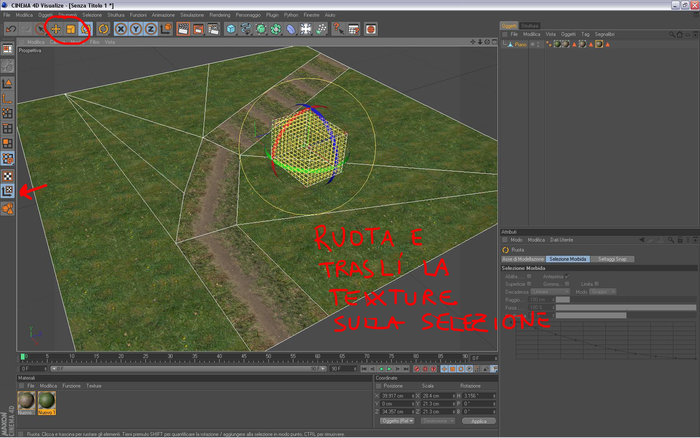Toggle the Superficie checkbox

tap(529, 284)
